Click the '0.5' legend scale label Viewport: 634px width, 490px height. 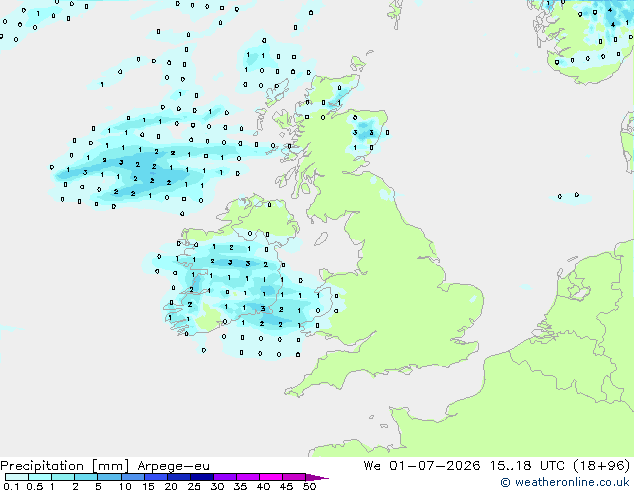click(x=34, y=486)
